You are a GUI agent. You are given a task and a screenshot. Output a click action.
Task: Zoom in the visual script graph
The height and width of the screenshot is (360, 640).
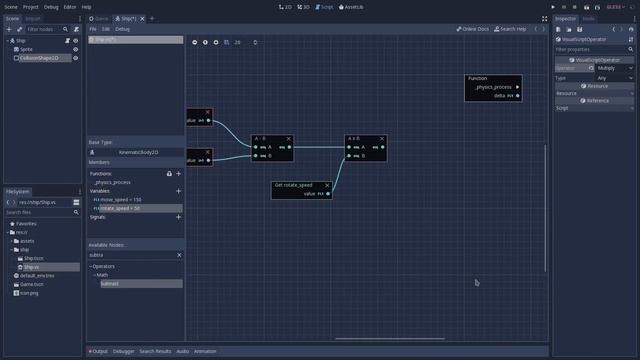coord(216,42)
